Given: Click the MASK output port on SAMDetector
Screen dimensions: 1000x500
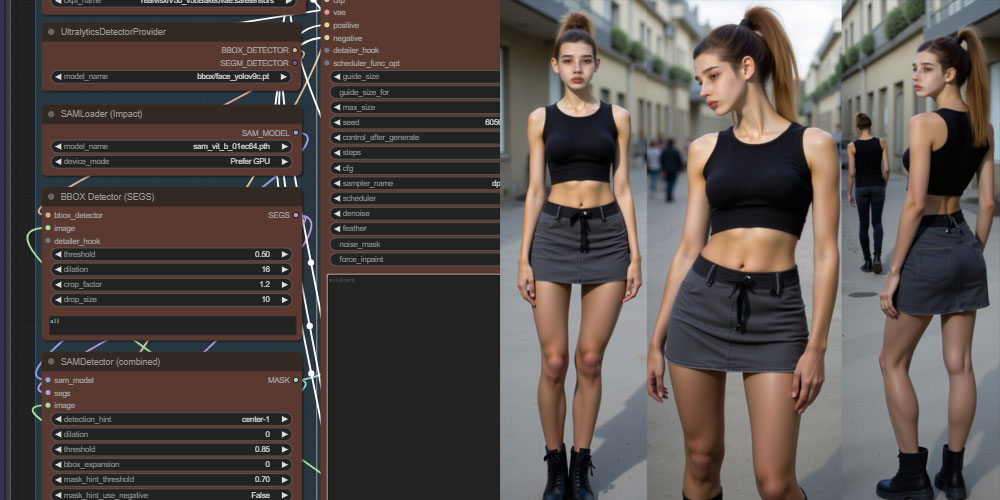Looking at the screenshot, I should [x=295, y=380].
